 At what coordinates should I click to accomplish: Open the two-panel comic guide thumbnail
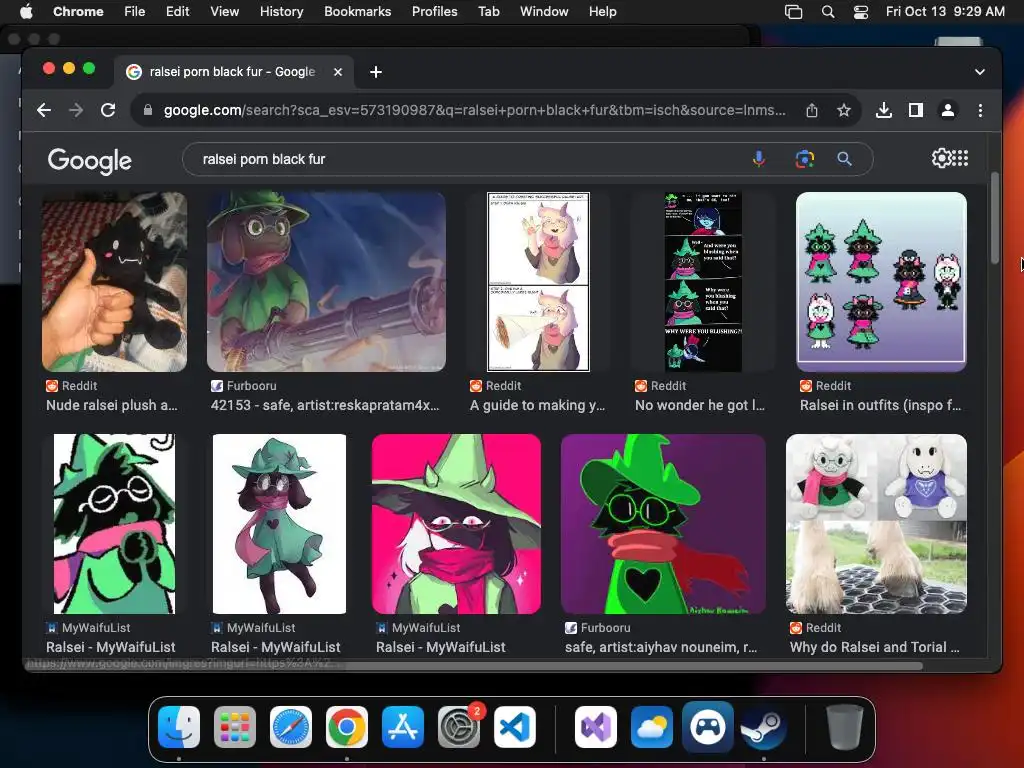(x=538, y=281)
